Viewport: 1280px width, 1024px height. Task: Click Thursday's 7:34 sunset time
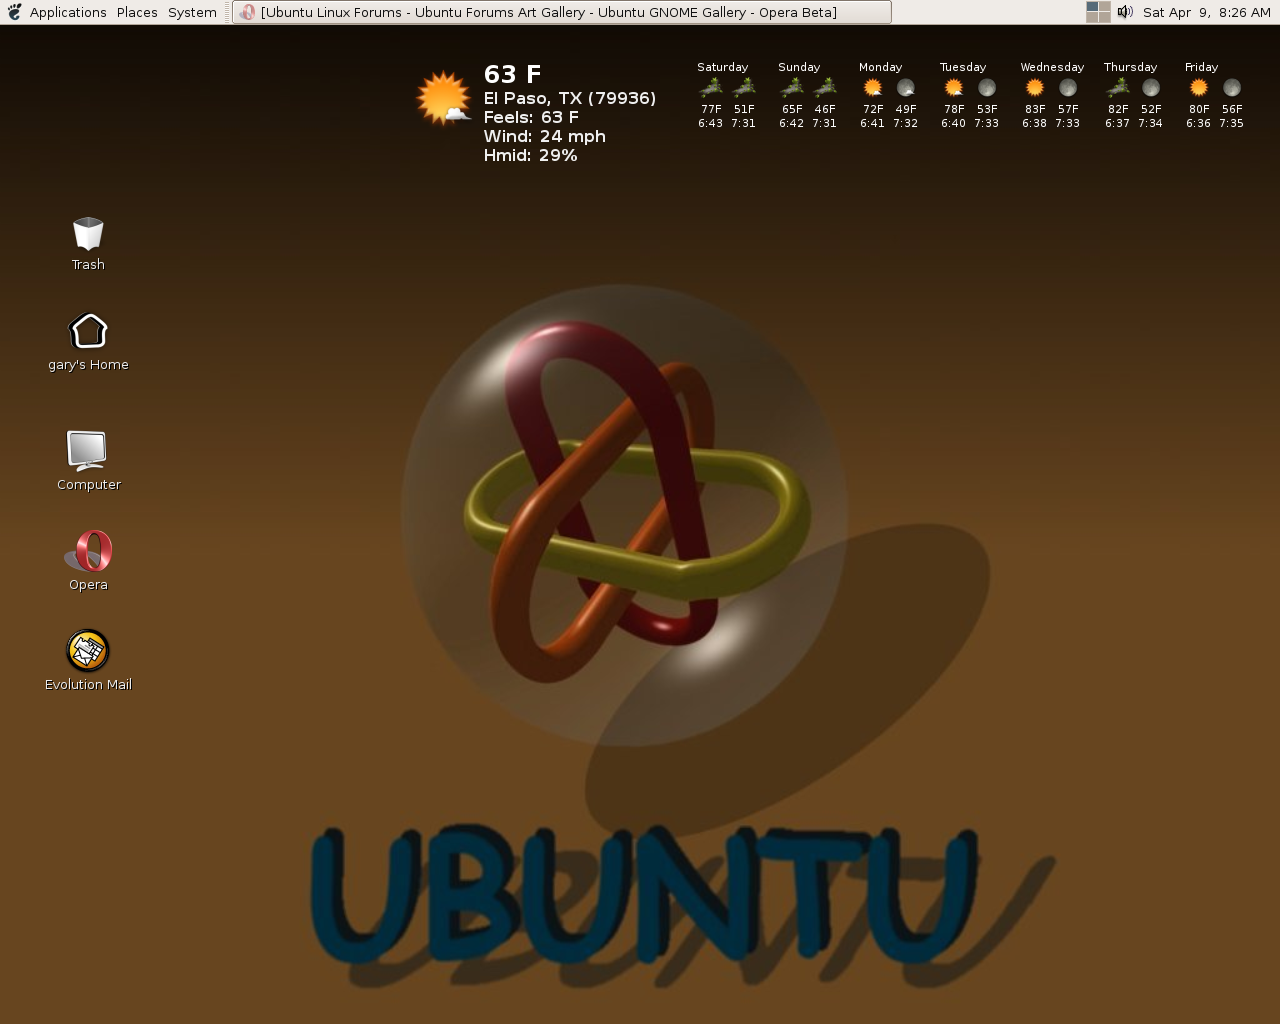pyautogui.click(x=1150, y=123)
